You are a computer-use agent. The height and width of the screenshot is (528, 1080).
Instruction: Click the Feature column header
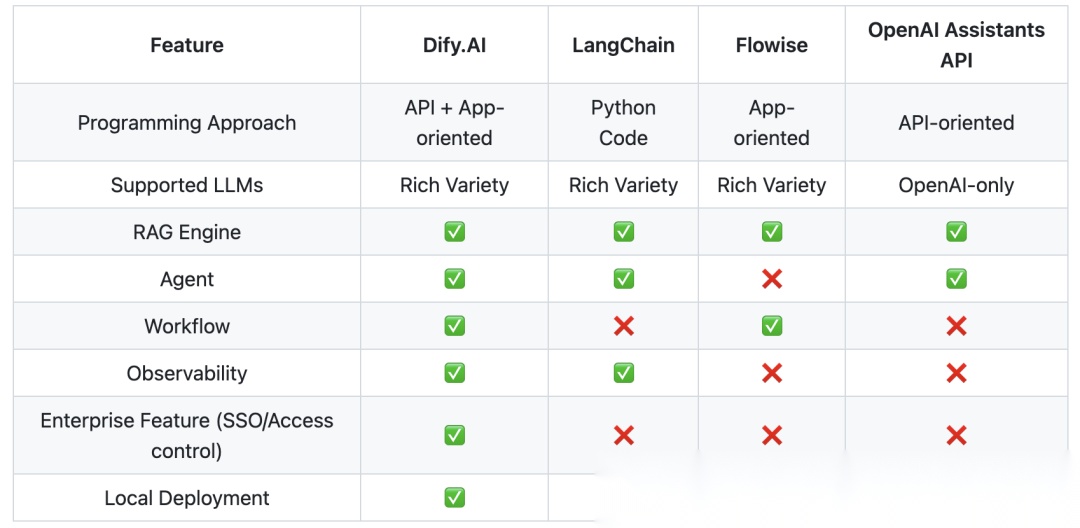click(187, 45)
